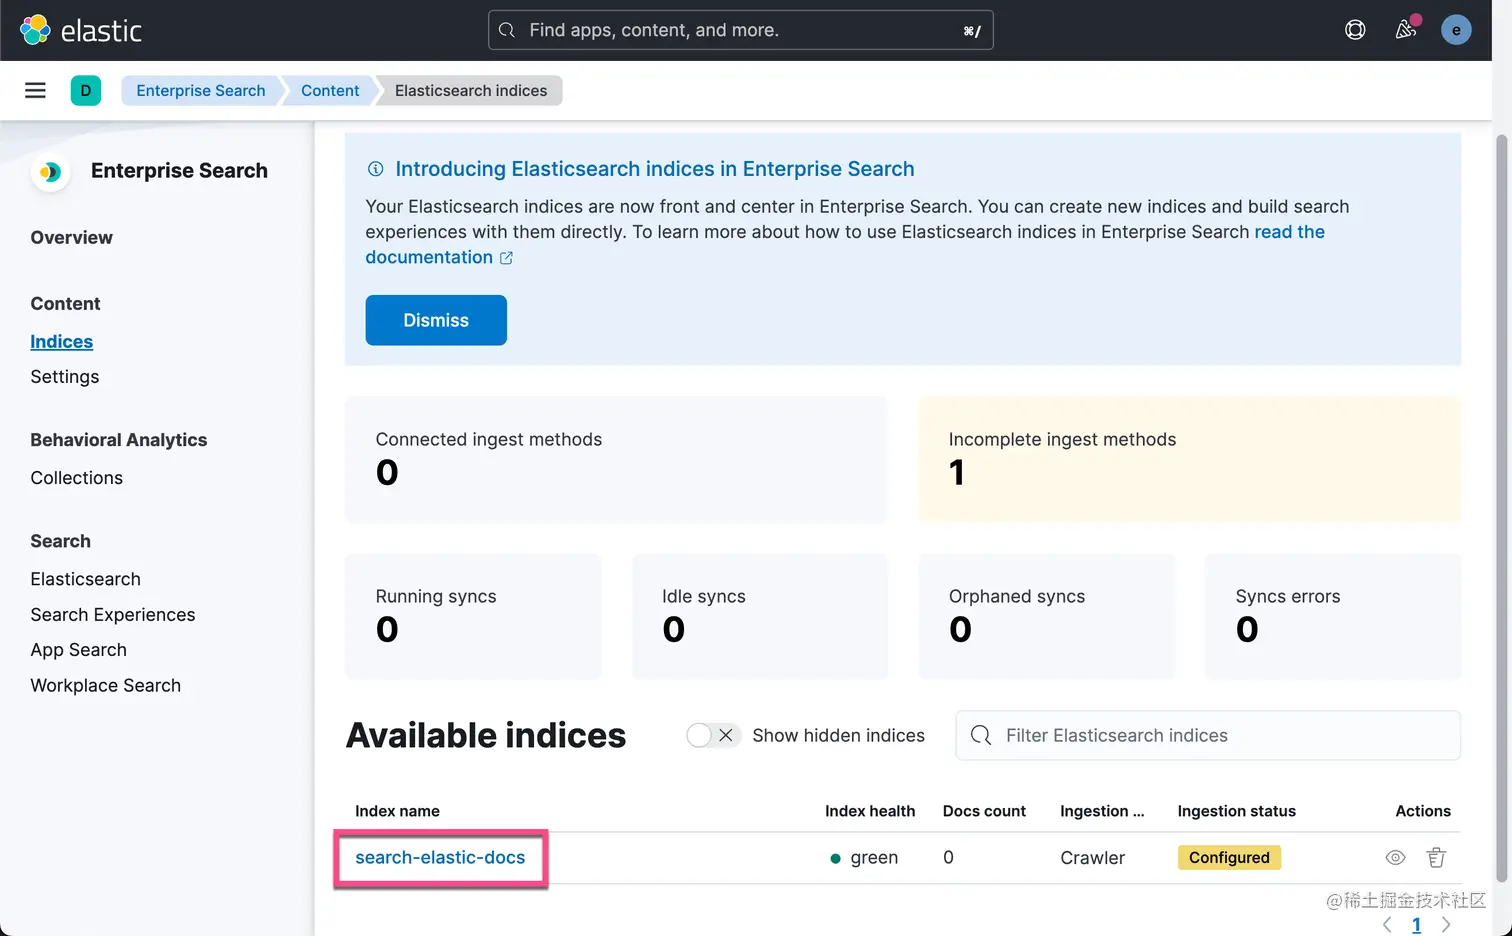Open the search-elastic-docs index link
The image size is (1512, 936).
[x=440, y=857]
